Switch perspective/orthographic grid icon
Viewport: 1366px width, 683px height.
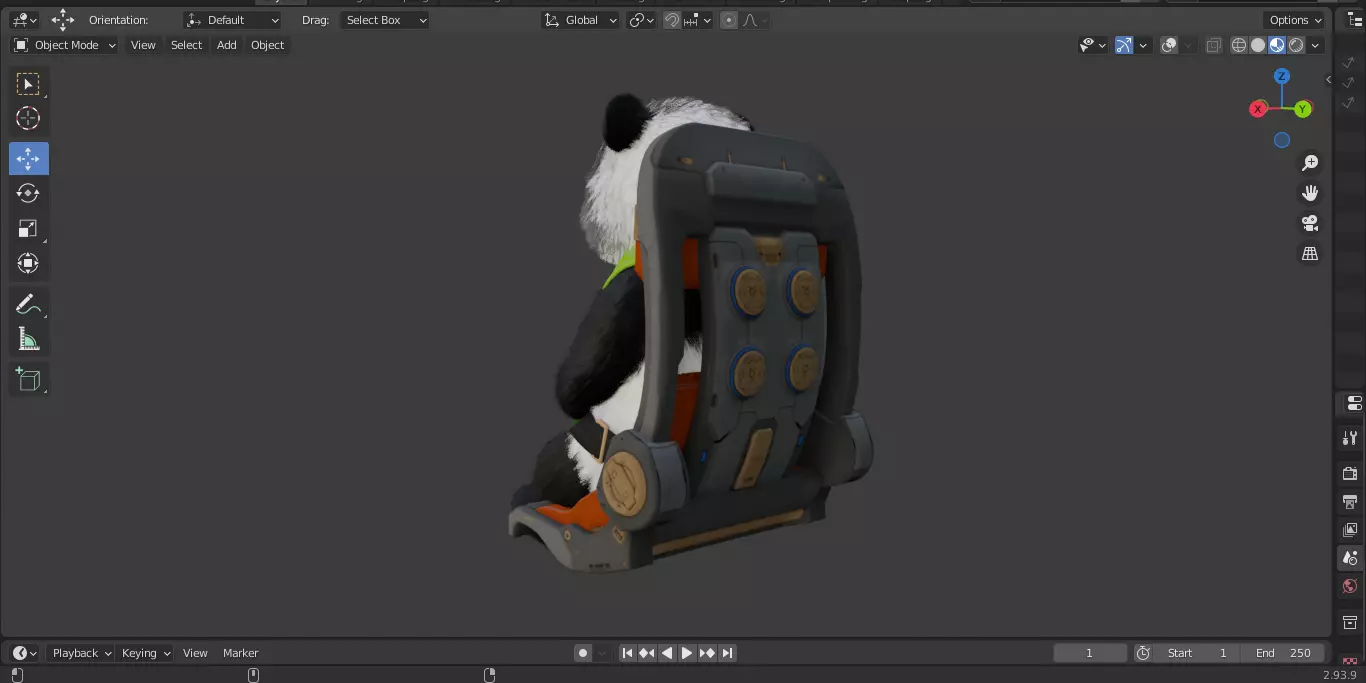tap(1310, 254)
